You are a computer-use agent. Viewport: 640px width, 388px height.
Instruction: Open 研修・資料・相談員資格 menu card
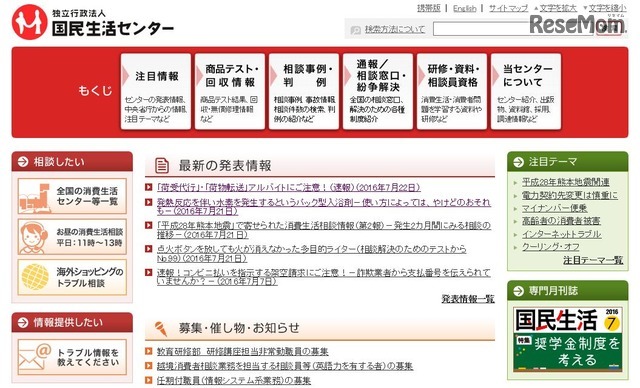click(x=452, y=91)
